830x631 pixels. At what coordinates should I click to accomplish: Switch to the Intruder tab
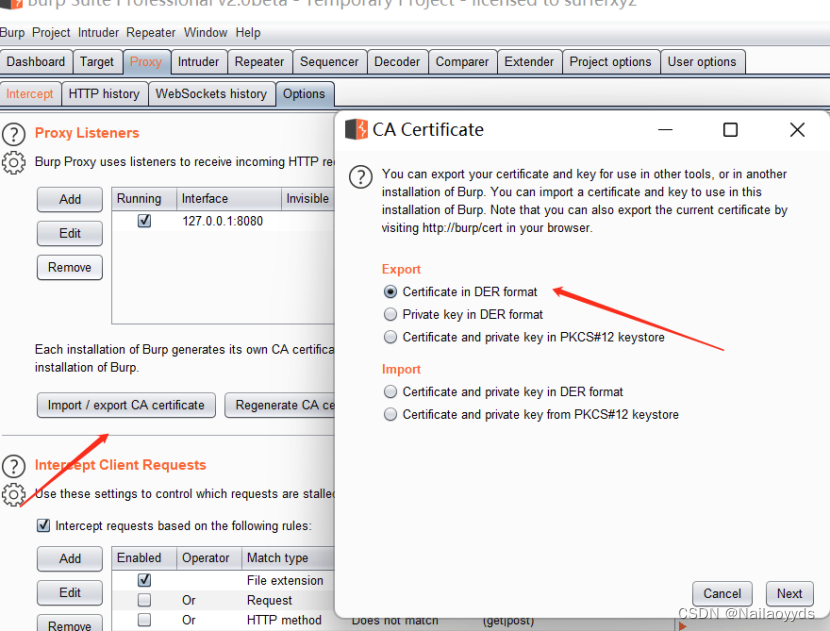[199, 62]
